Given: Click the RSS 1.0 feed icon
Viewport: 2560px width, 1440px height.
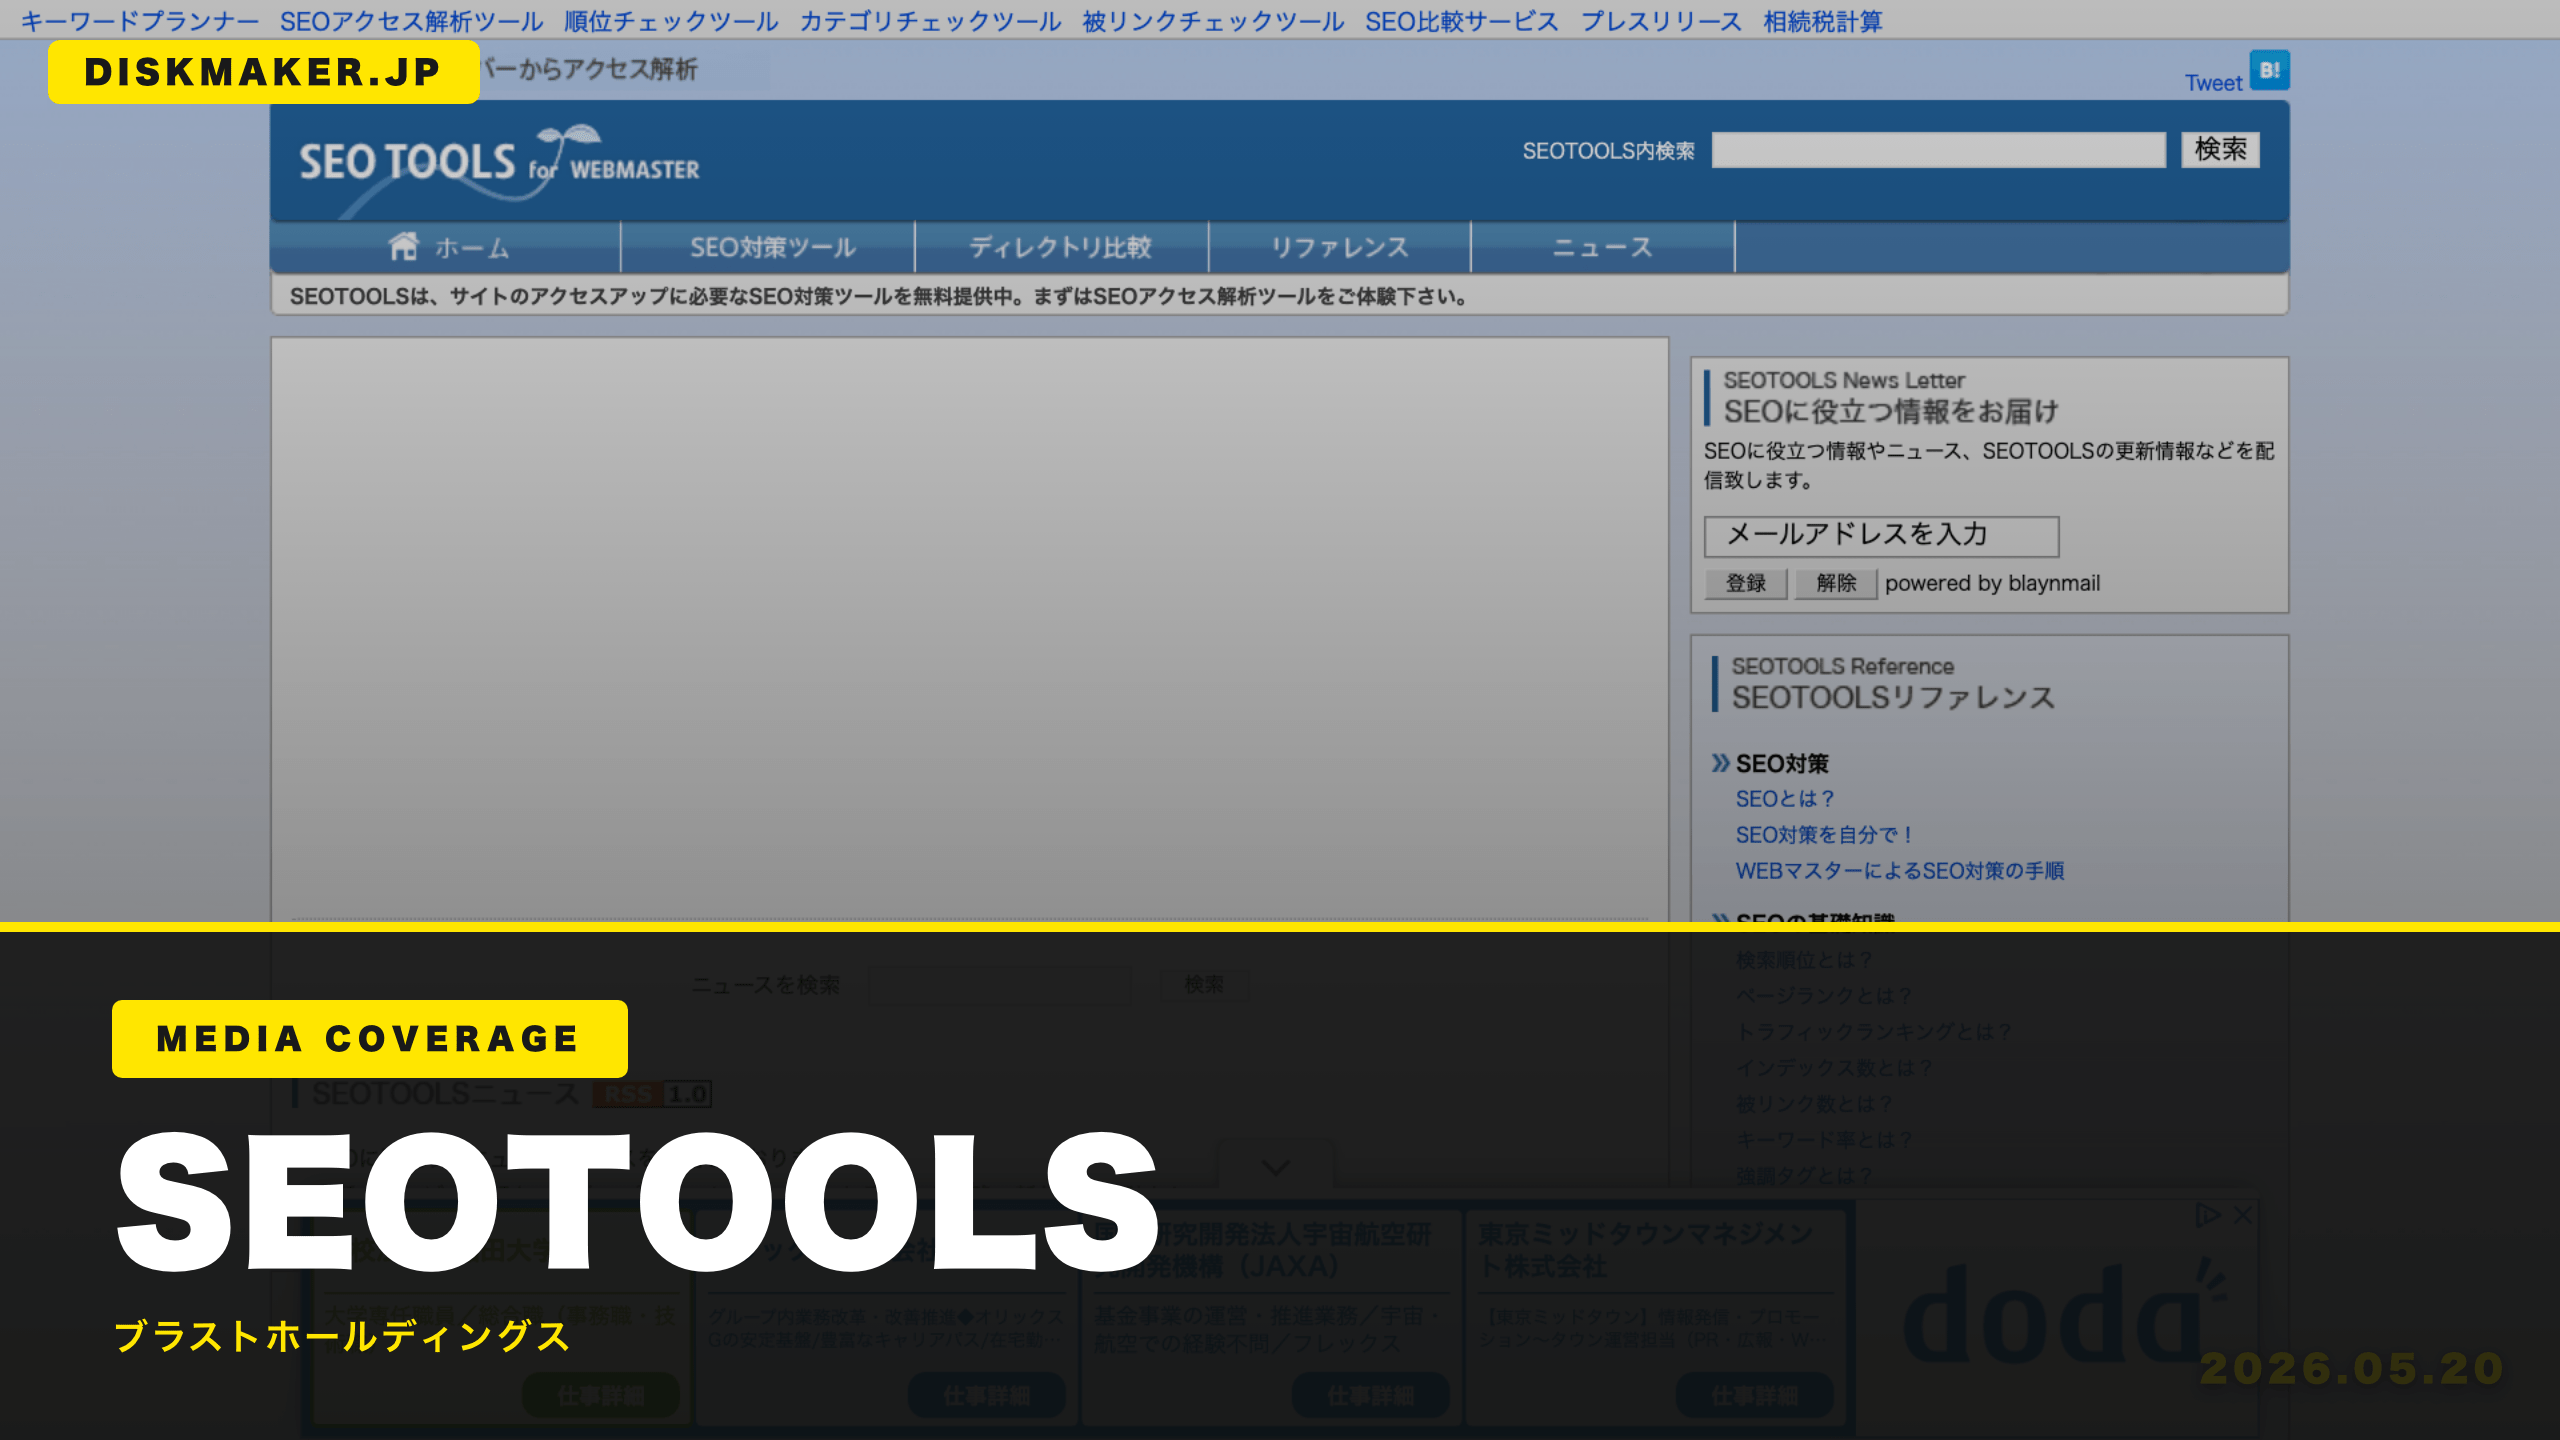Looking at the screenshot, I should (x=652, y=1094).
